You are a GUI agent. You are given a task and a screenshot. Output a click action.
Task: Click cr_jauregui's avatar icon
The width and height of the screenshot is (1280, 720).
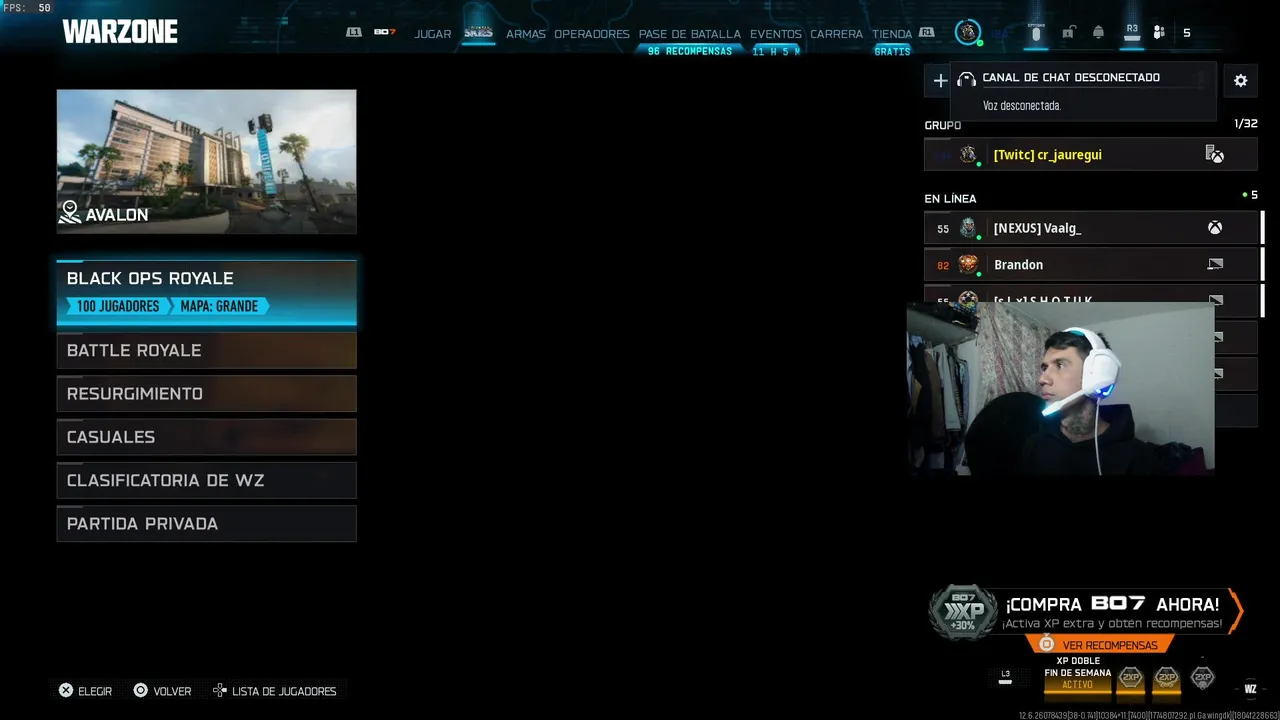click(x=968, y=155)
